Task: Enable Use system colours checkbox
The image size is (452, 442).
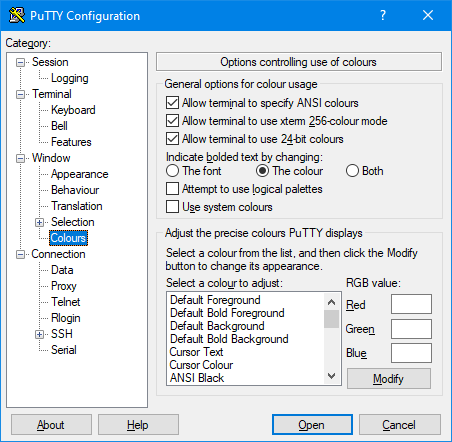Action: pos(172,207)
